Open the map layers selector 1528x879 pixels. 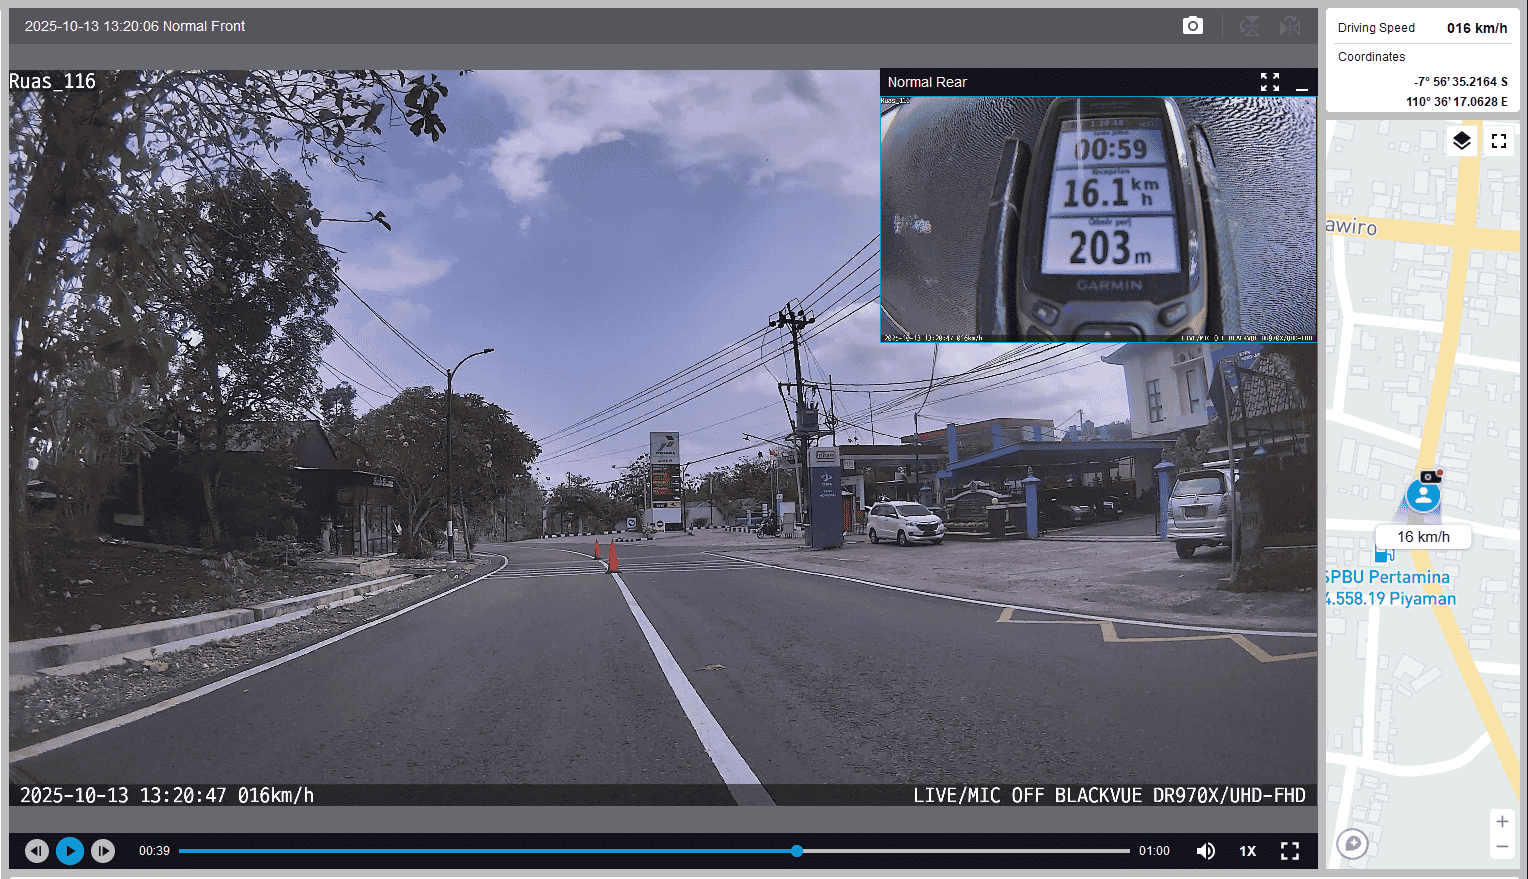pos(1461,141)
